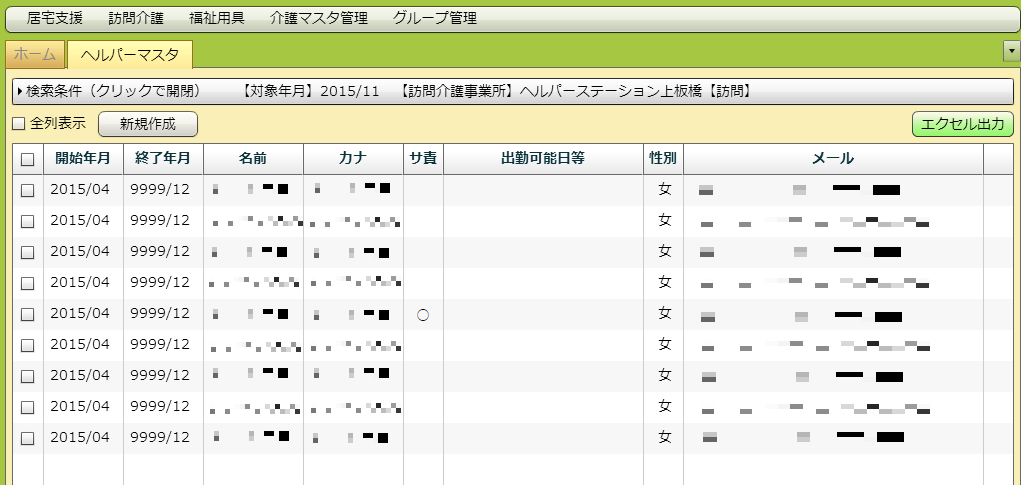Click the エクセル出力 button
This screenshot has width=1021, height=485.
tap(962, 124)
